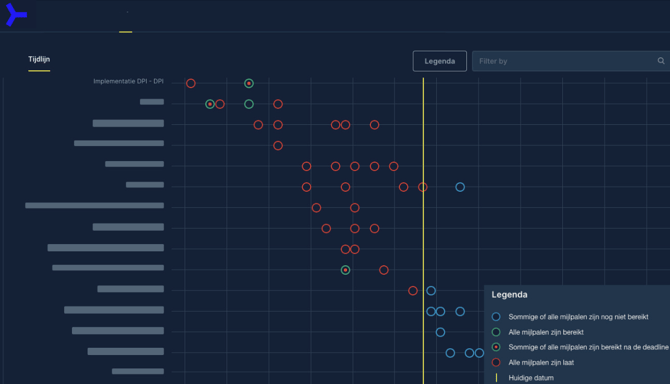Click the blue milestone on sixth row

[460, 187]
